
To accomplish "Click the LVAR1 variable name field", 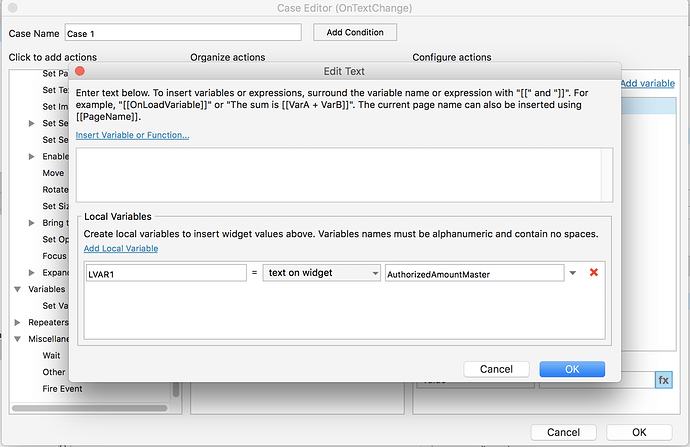I will [x=164, y=273].
